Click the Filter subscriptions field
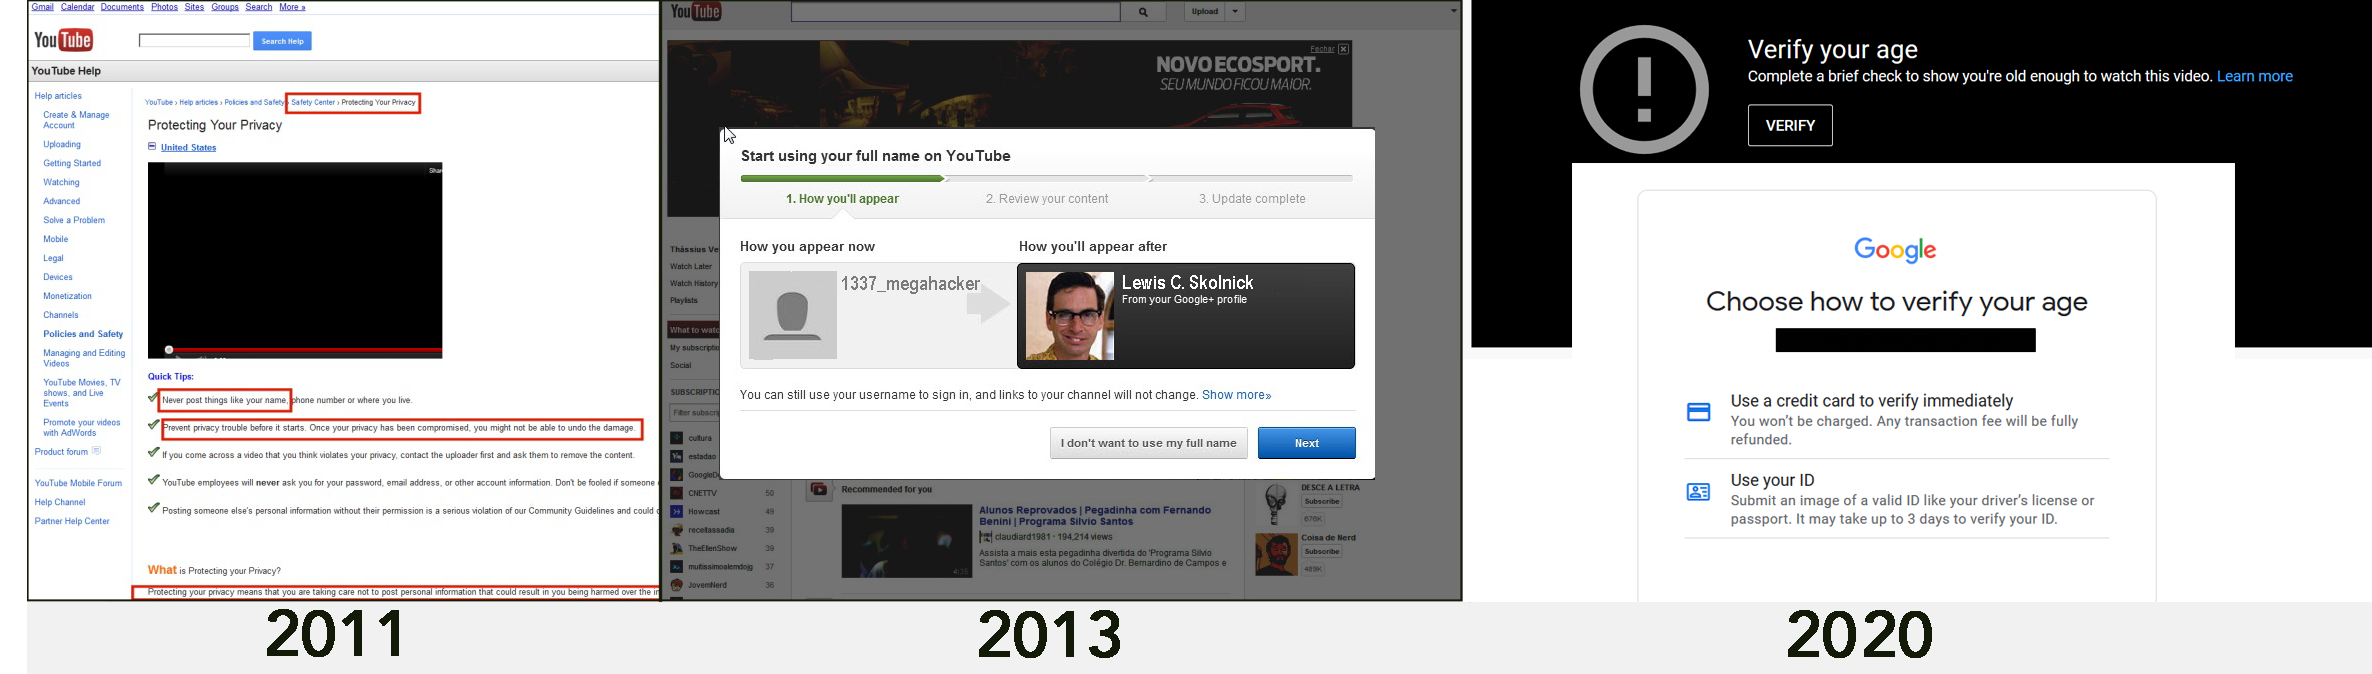 coord(694,413)
